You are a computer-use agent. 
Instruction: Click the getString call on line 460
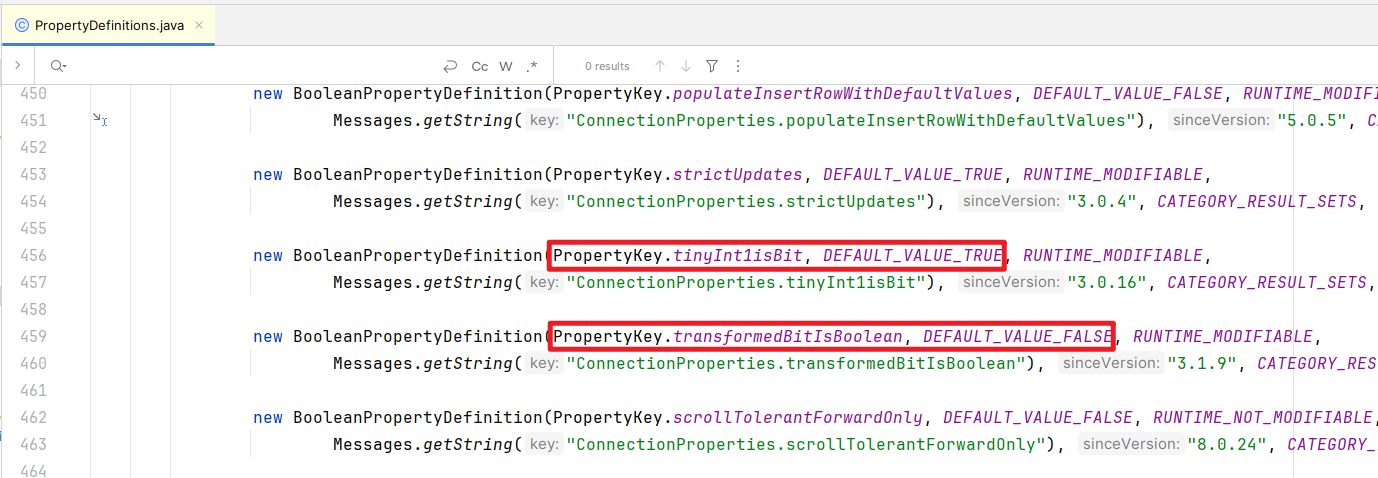468,363
